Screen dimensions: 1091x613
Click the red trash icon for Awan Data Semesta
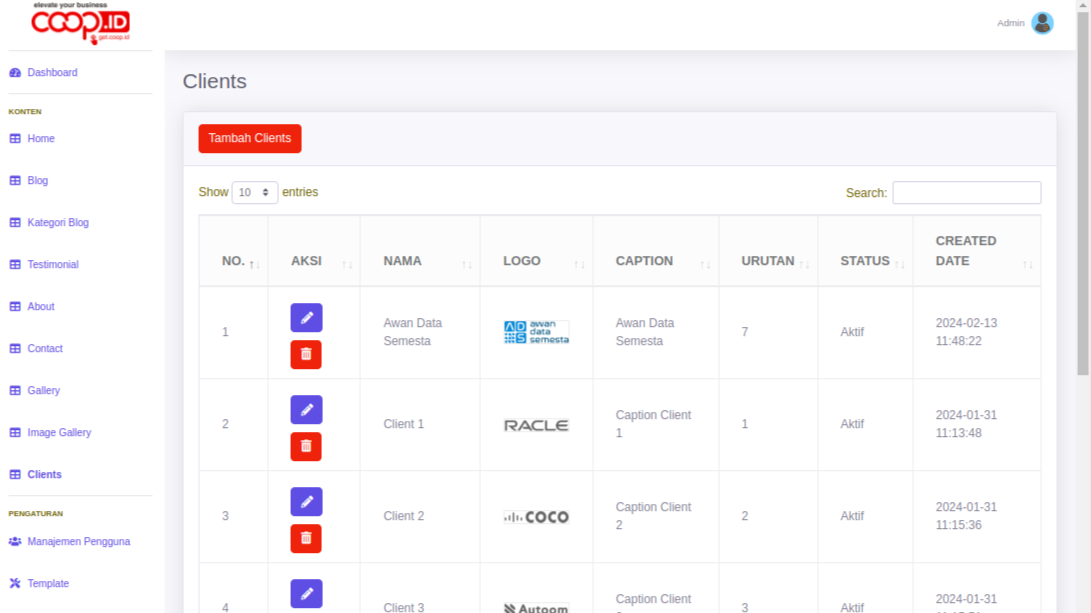pos(306,354)
